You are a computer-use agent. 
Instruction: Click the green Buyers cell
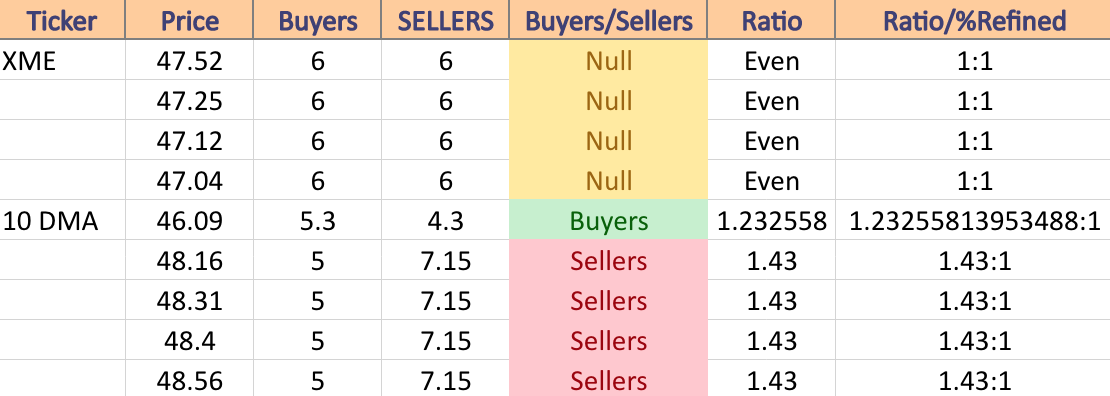(x=608, y=220)
